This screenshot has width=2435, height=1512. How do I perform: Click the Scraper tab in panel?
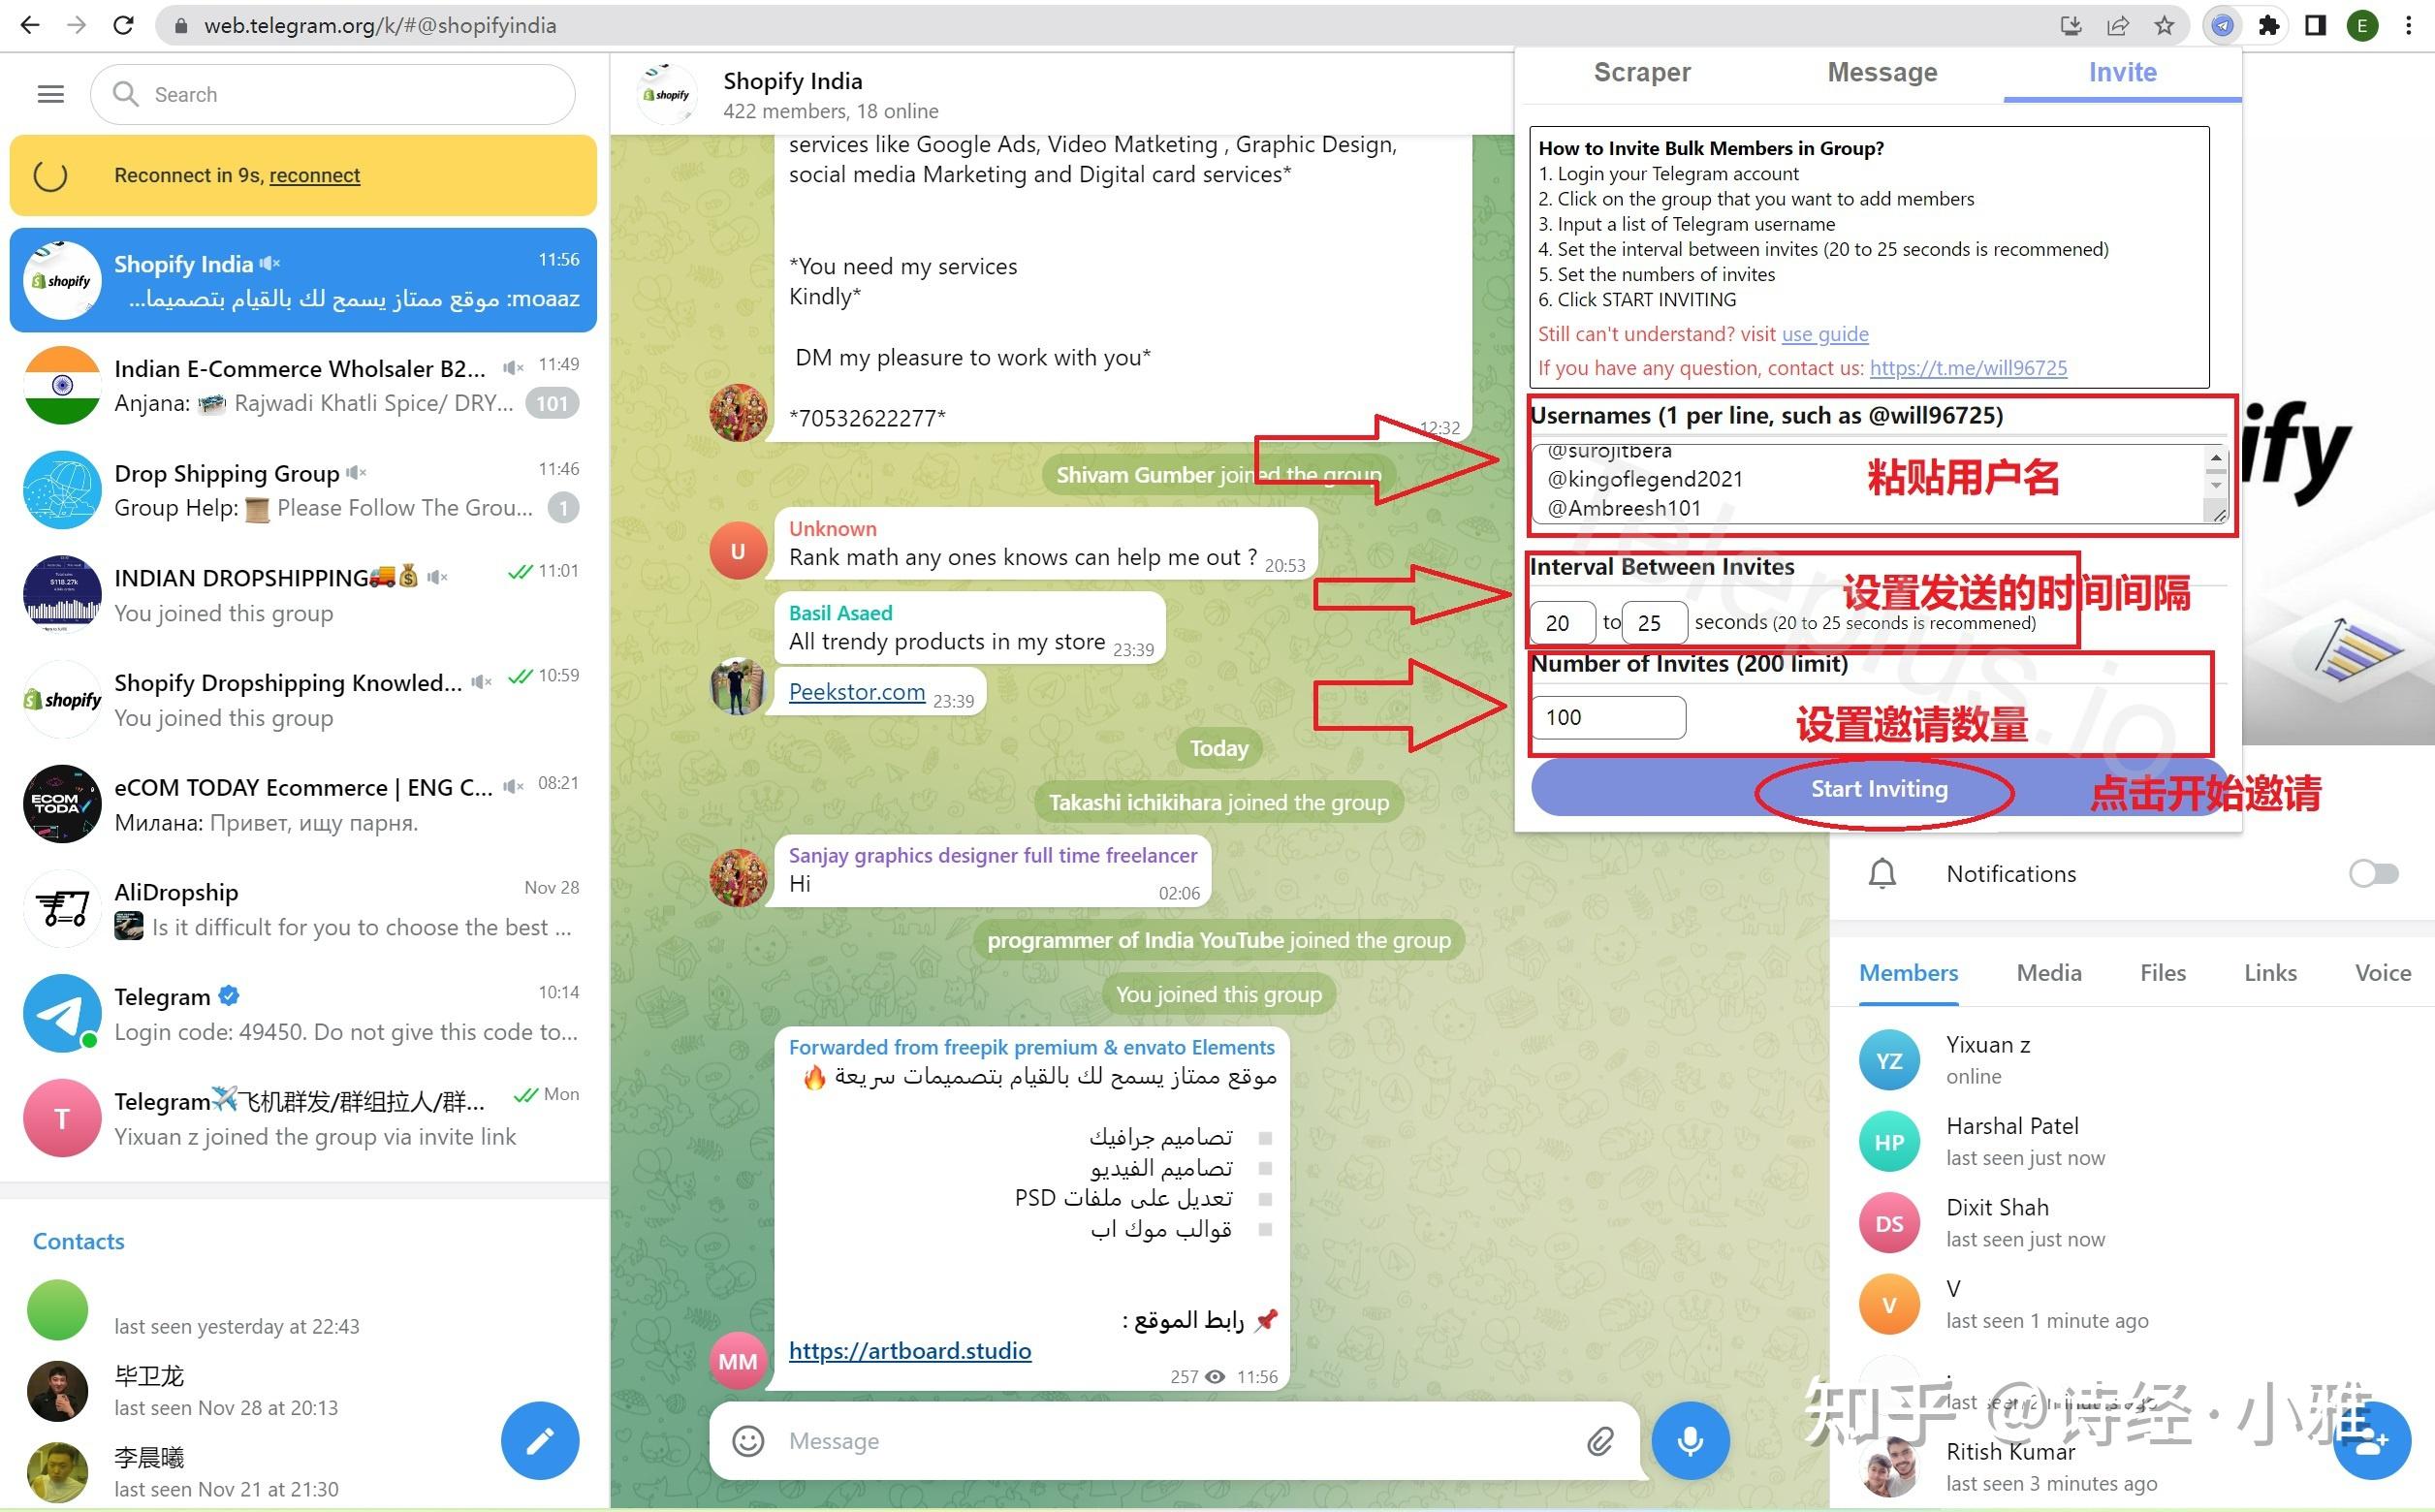click(x=1642, y=72)
